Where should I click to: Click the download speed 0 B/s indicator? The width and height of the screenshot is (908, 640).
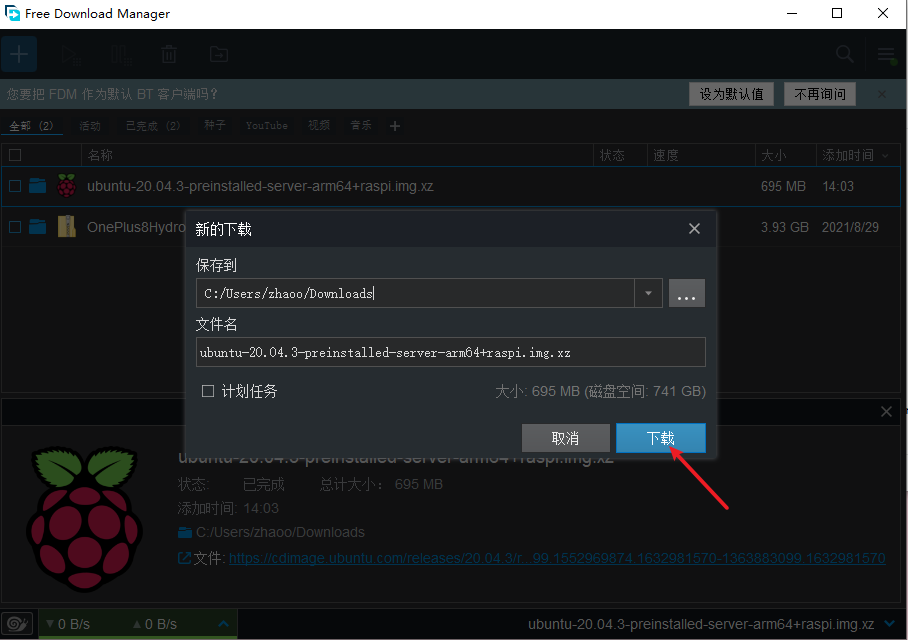(x=68, y=624)
